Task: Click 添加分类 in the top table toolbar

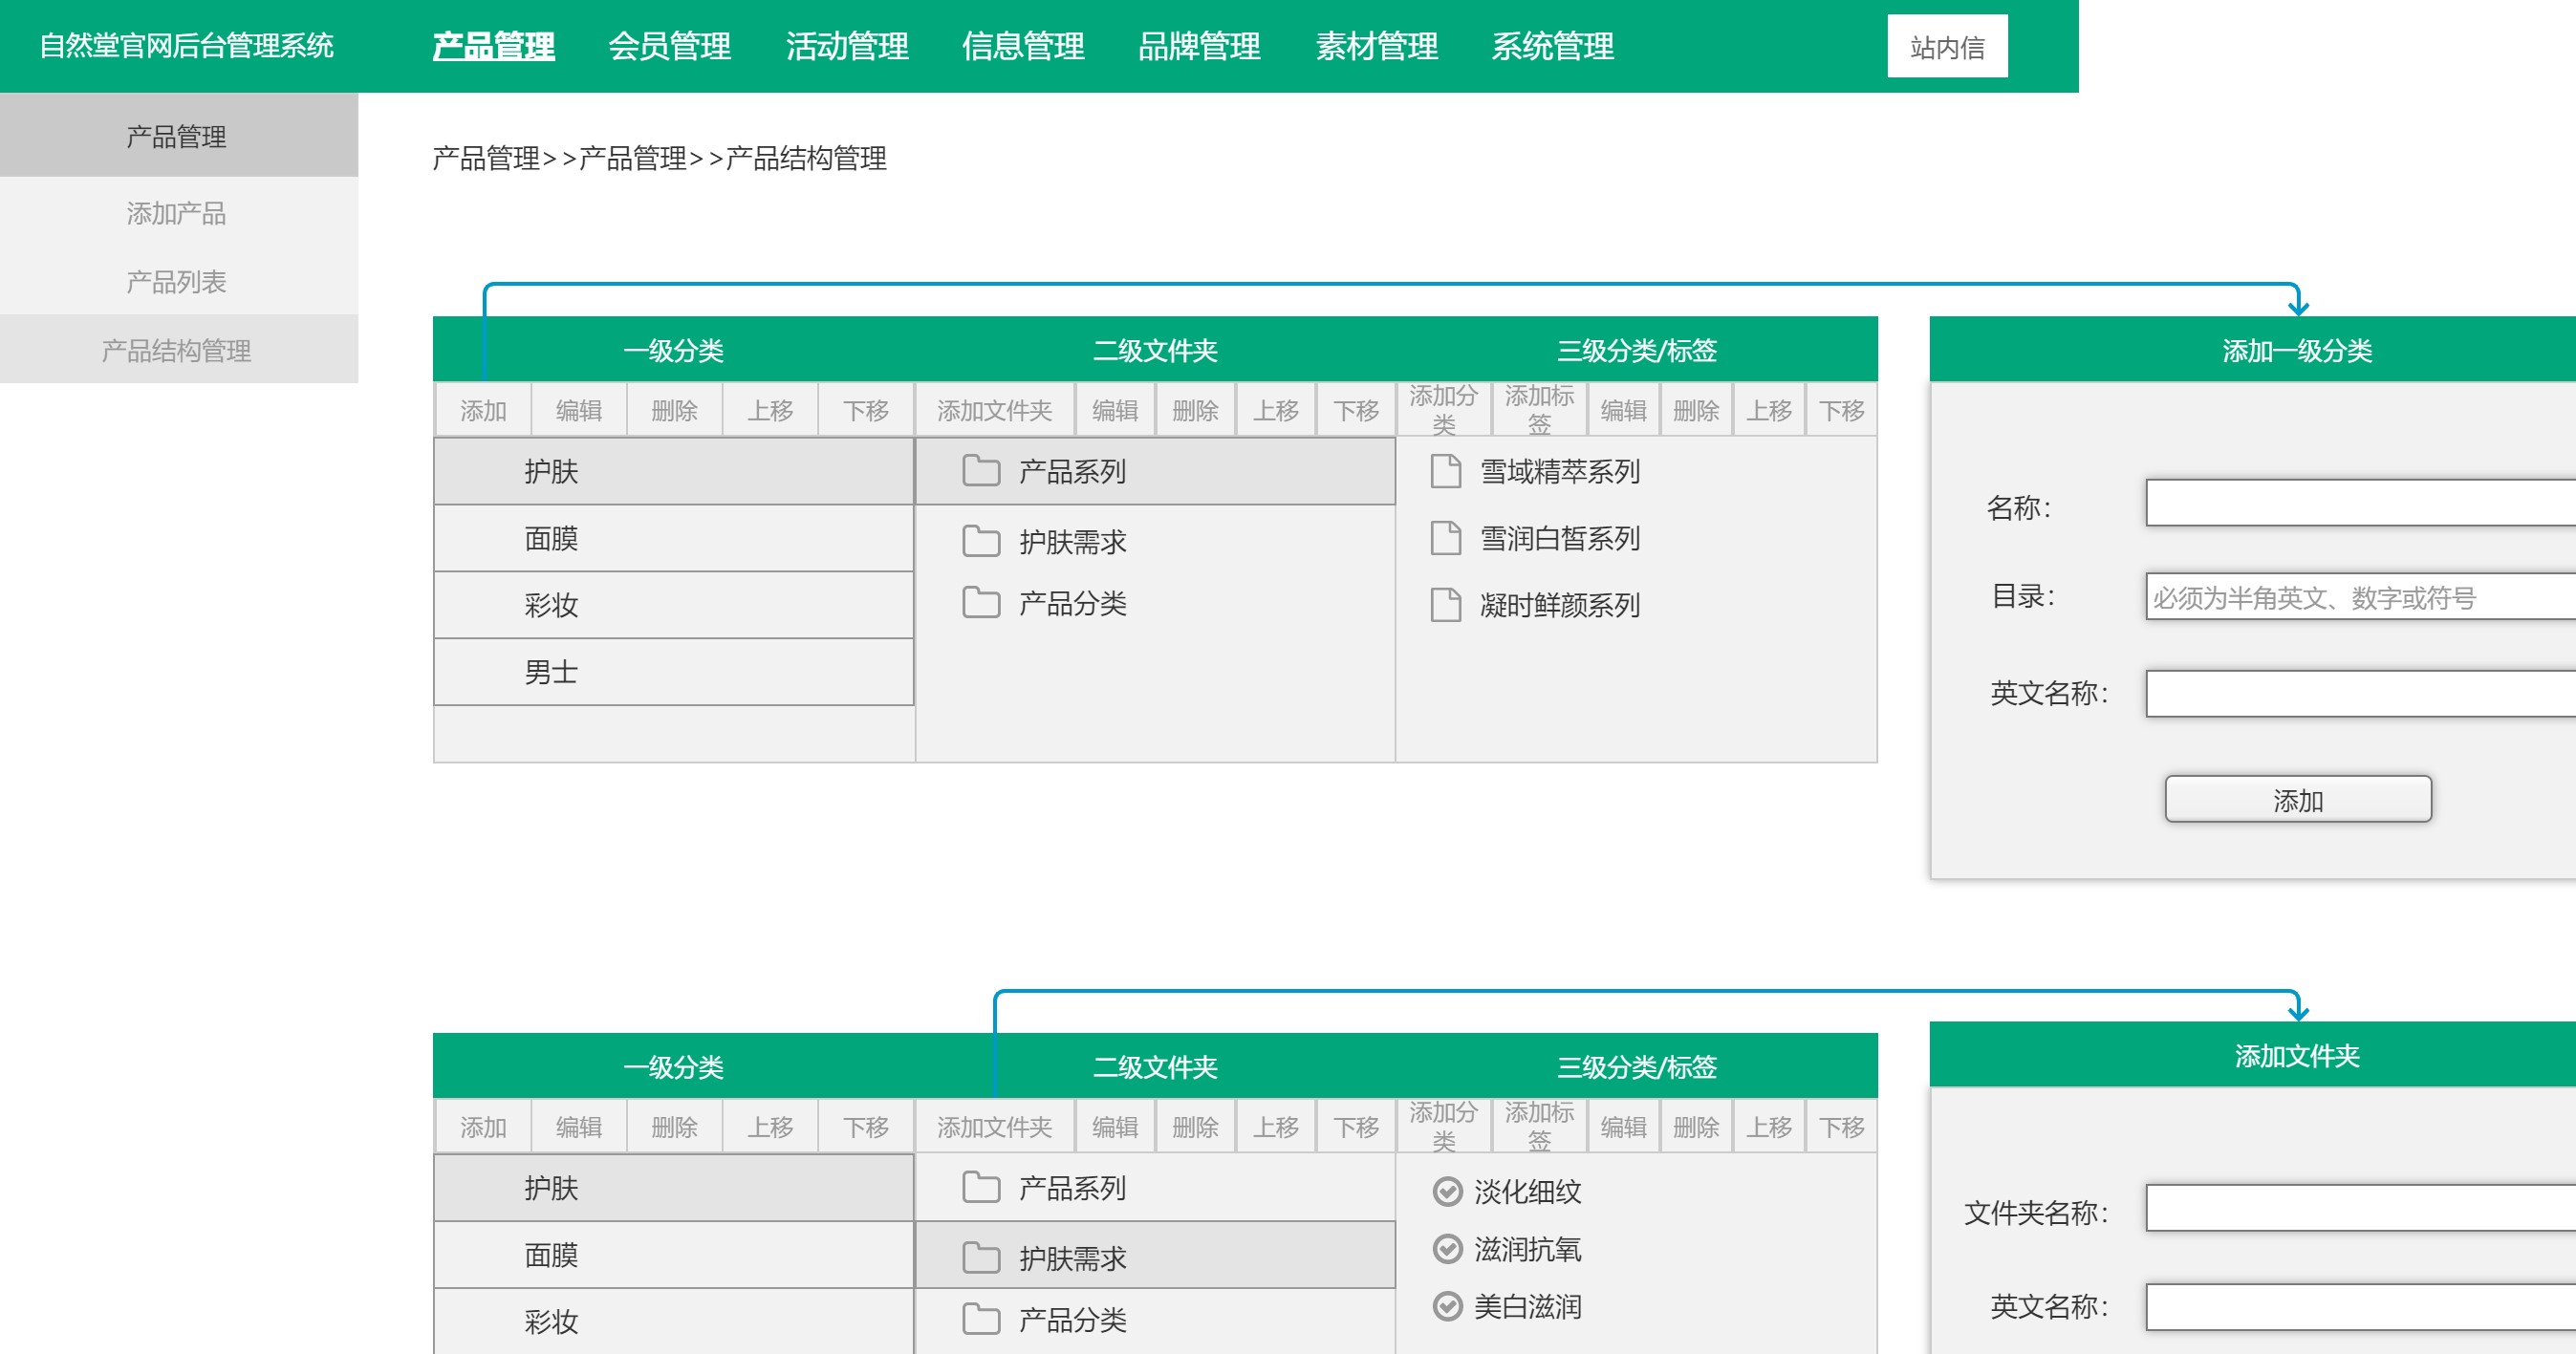Action: [x=1443, y=410]
